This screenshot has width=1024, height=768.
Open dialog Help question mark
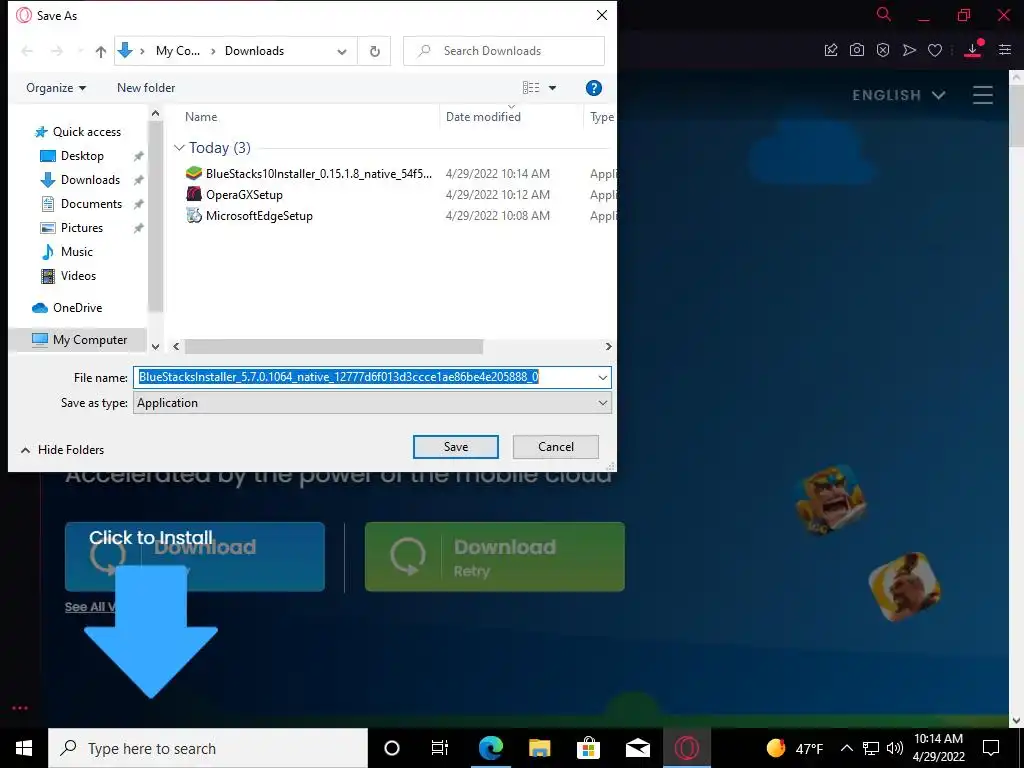(594, 88)
